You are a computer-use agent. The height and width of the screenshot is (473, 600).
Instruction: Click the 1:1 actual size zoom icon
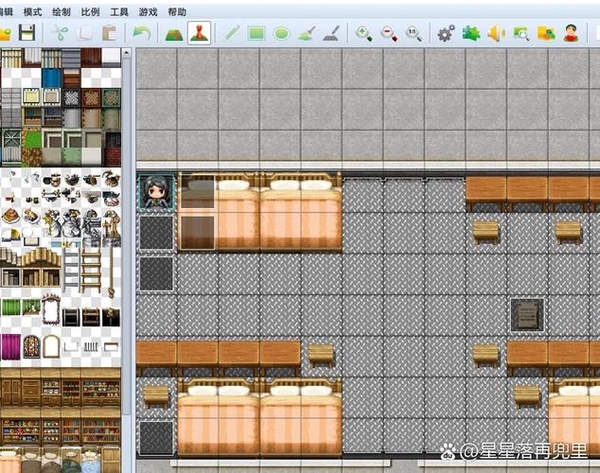point(414,33)
